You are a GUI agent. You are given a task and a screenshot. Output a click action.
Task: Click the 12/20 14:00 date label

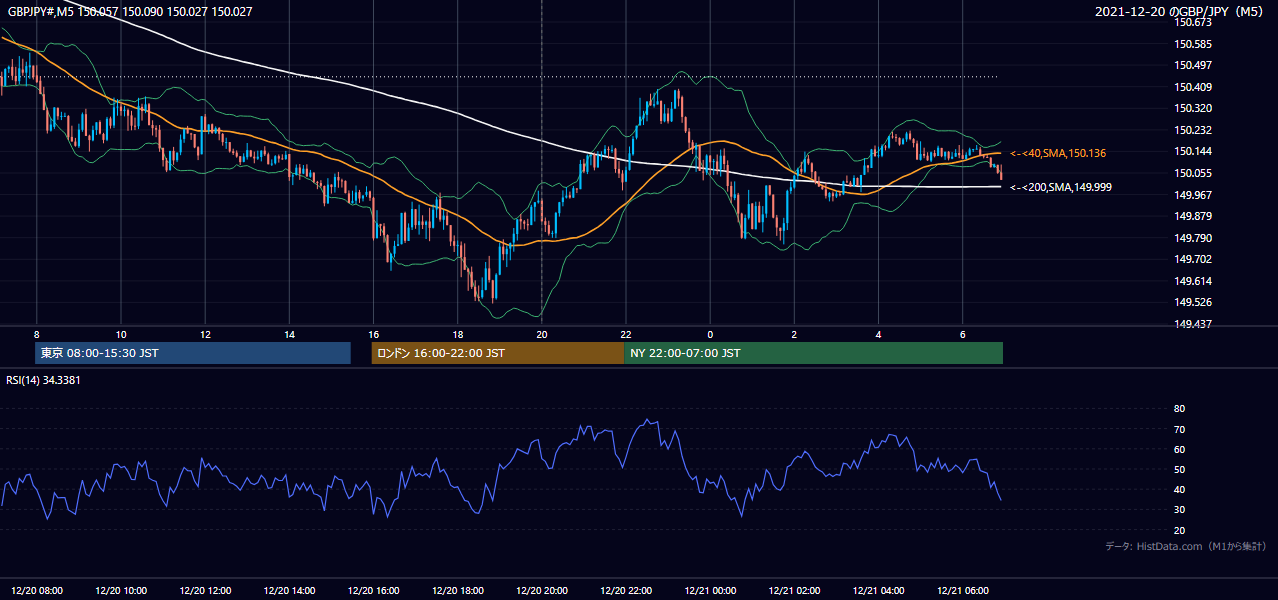pos(289,591)
